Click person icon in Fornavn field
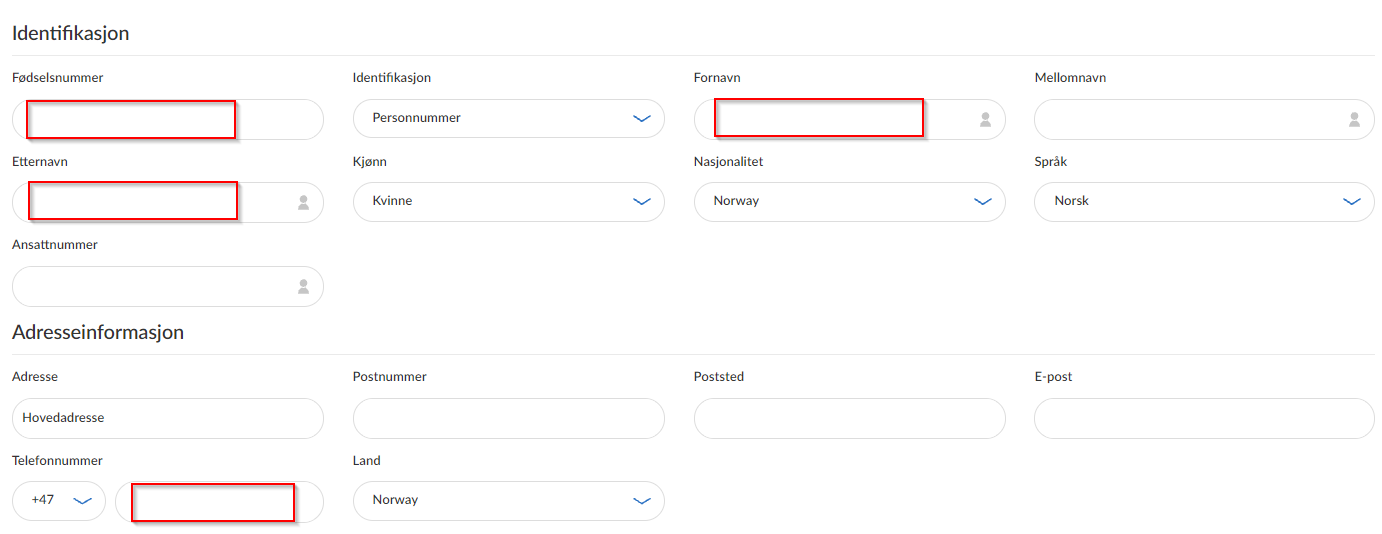The image size is (1382, 534). [x=985, y=119]
